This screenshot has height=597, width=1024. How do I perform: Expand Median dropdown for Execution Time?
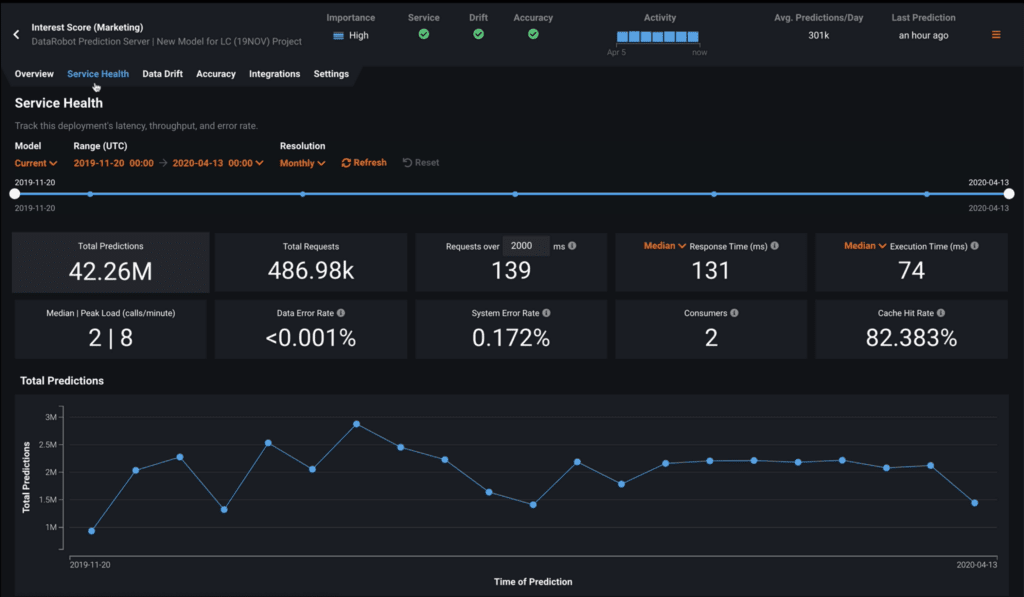click(865, 246)
